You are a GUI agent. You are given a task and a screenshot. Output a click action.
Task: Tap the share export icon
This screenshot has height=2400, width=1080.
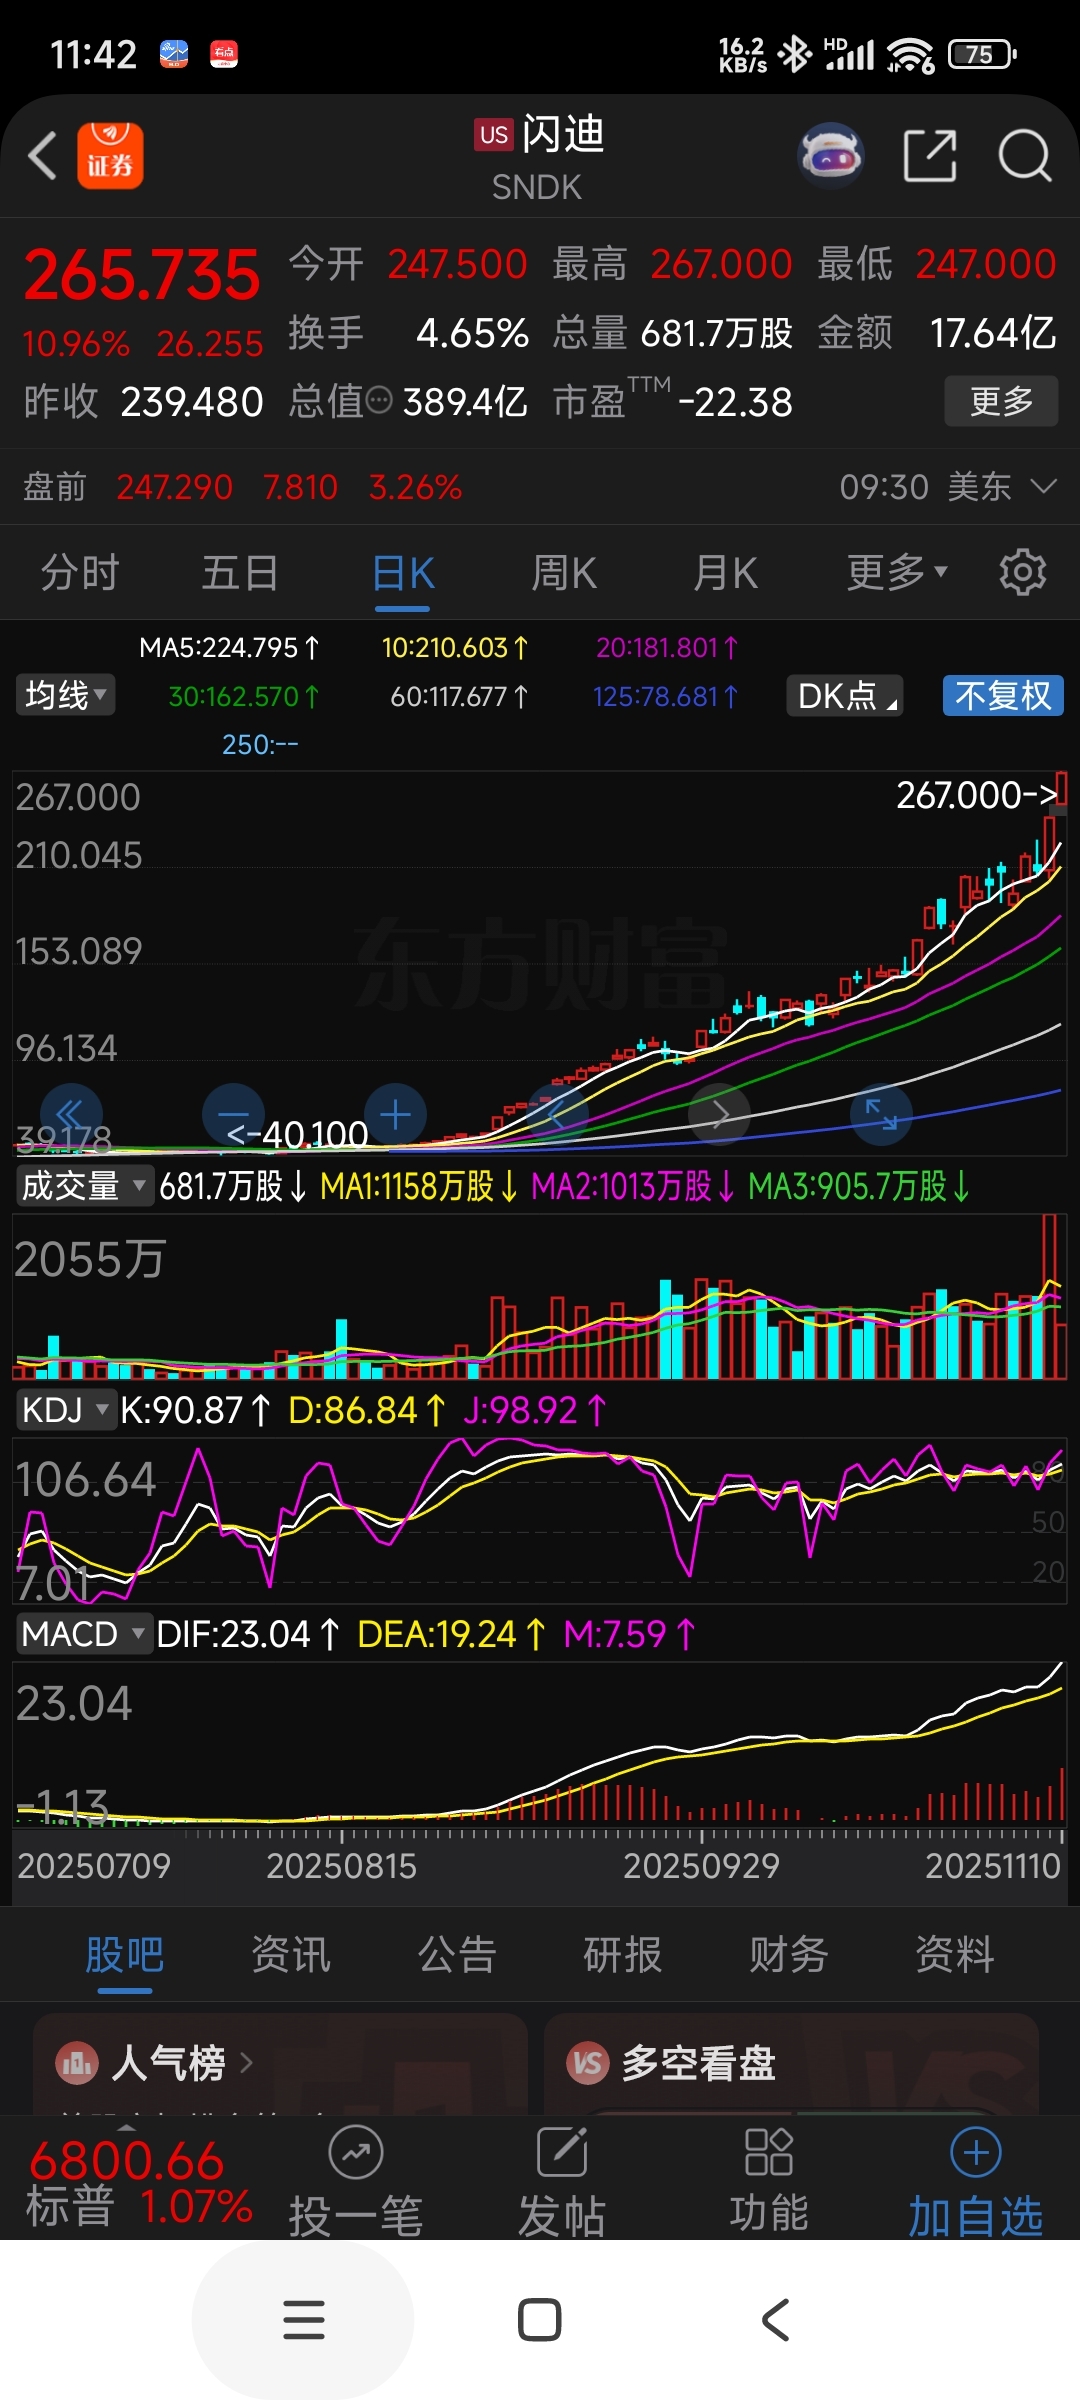click(x=930, y=156)
